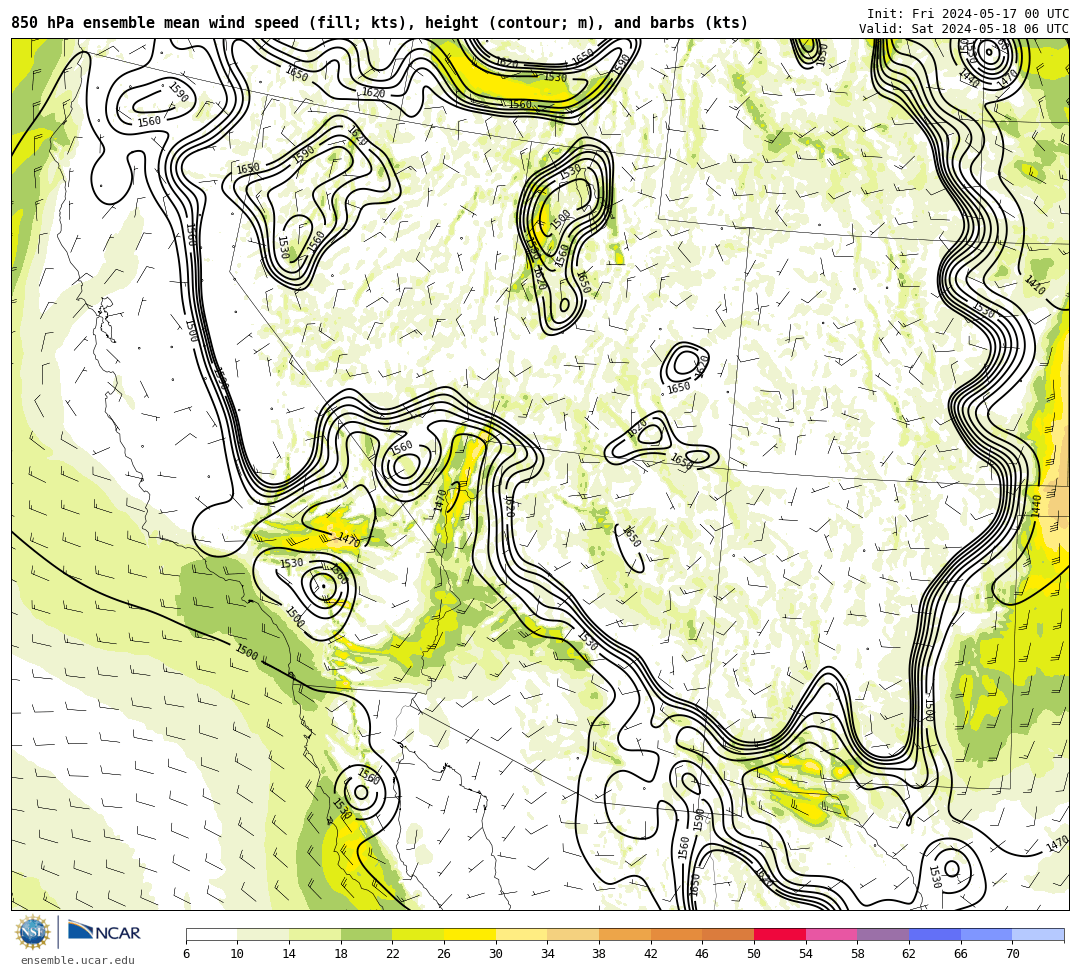The width and height of the screenshot is (1080, 973).
Task: Click the colorbar tick label 70
Action: point(1012,954)
